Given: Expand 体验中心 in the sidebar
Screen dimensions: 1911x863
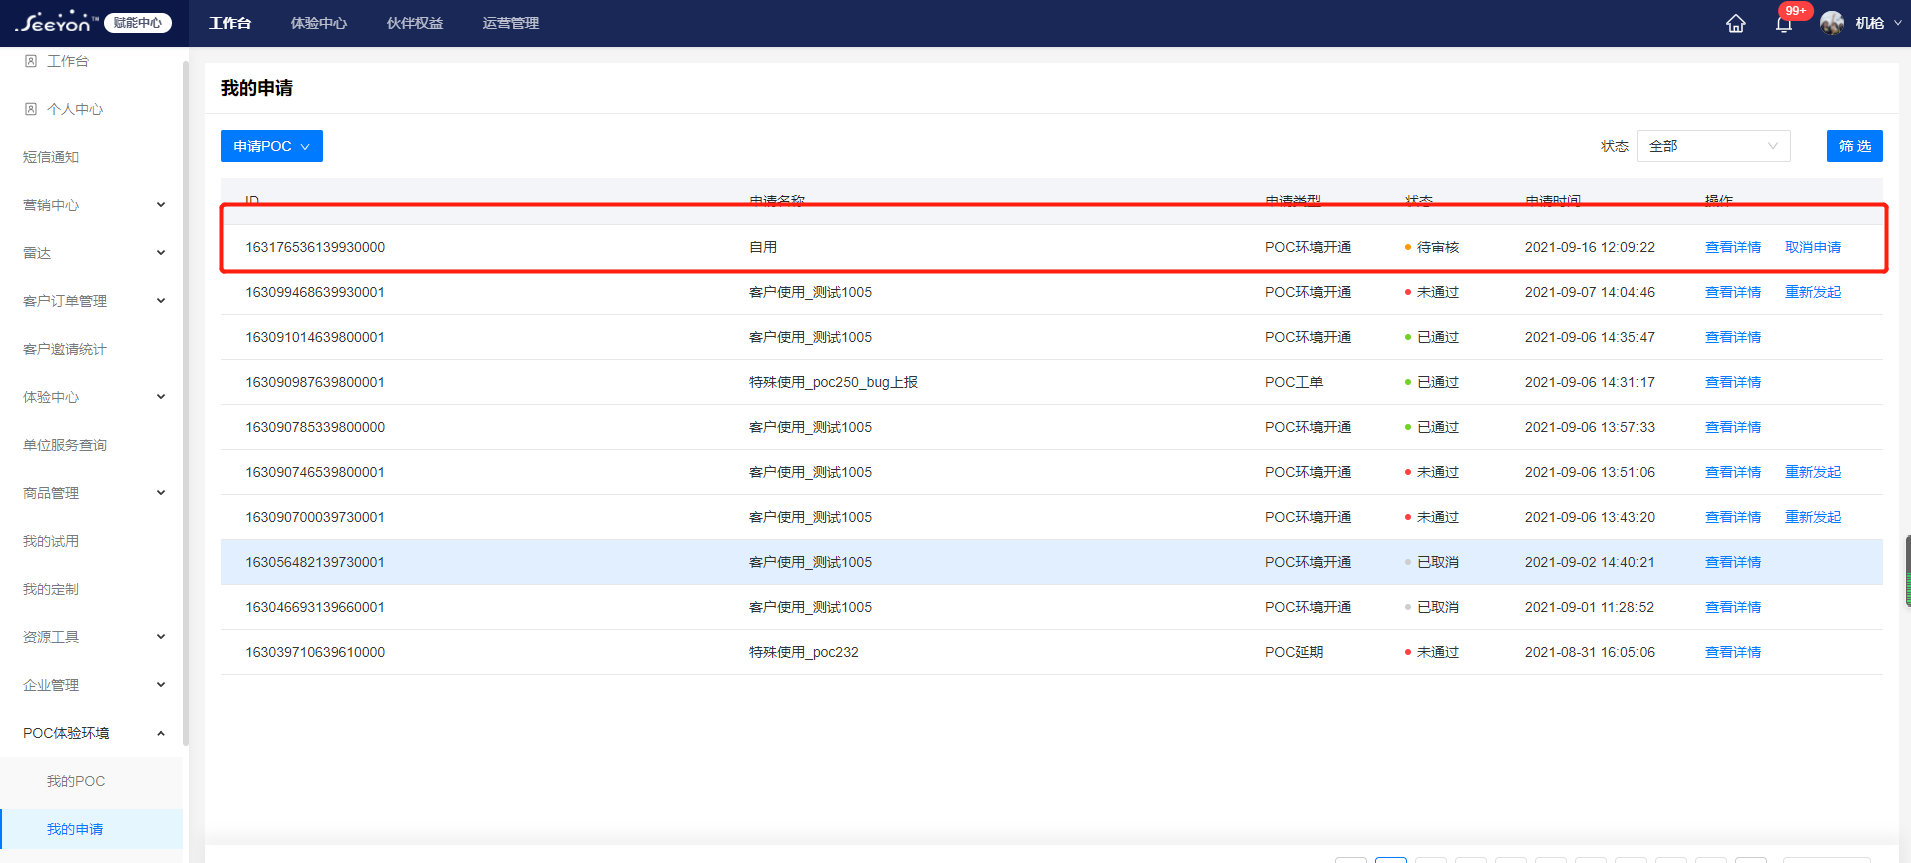Looking at the screenshot, I should (161, 397).
